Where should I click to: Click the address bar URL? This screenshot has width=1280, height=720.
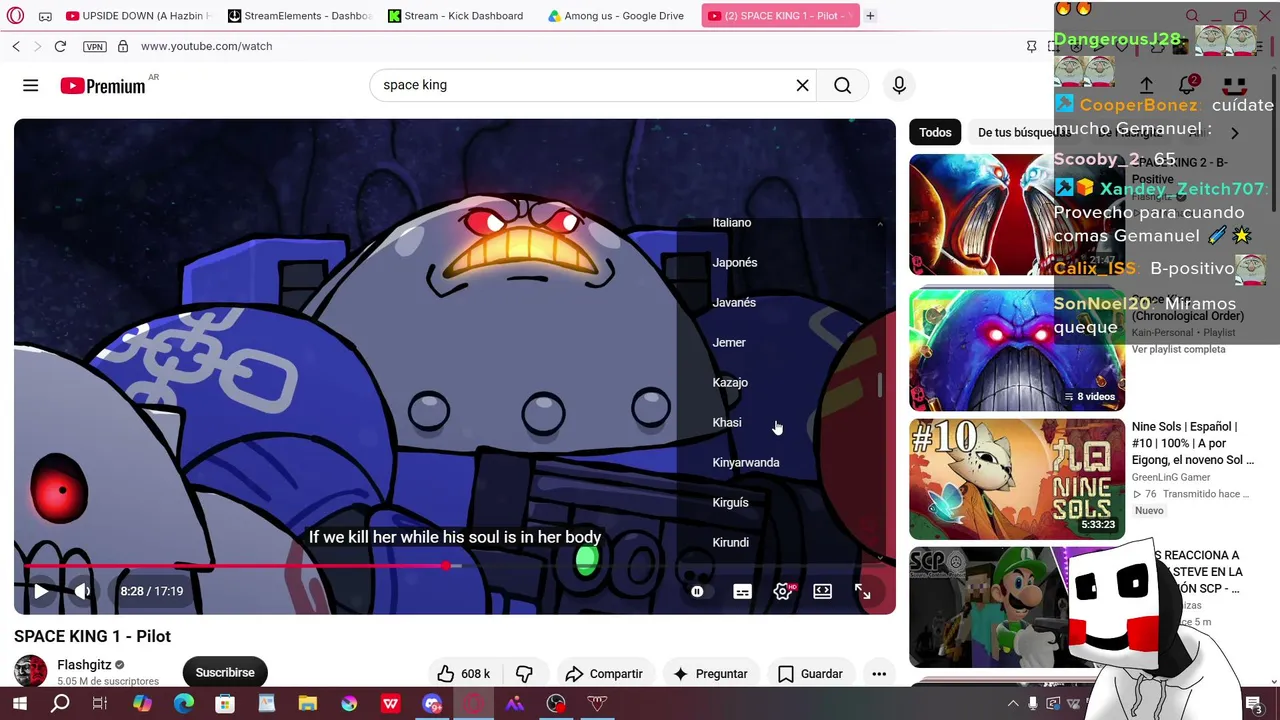[x=206, y=46]
